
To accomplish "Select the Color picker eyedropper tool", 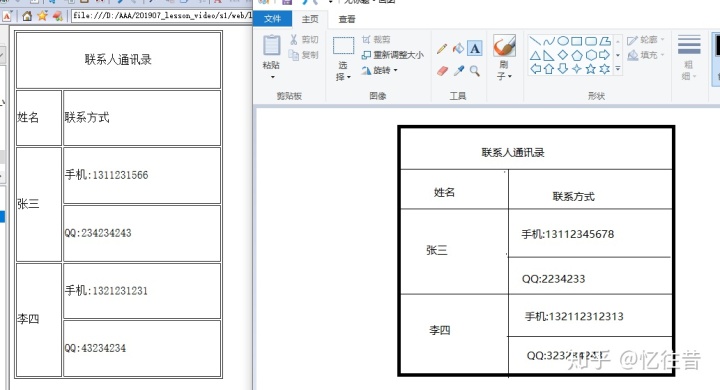I will point(459,71).
